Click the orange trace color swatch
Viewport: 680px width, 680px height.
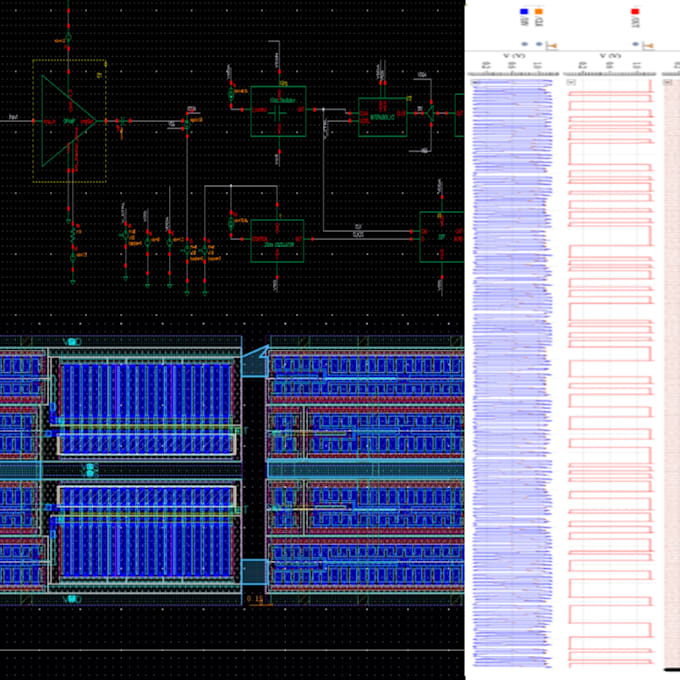click(539, 11)
